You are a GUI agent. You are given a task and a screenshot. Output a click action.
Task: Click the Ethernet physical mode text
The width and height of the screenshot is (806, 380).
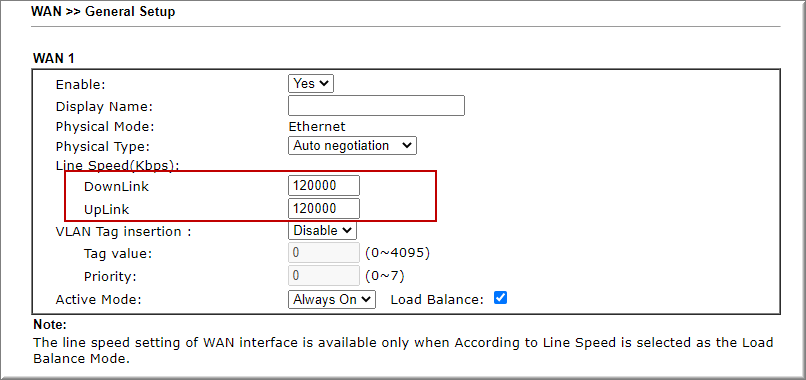tap(317, 126)
